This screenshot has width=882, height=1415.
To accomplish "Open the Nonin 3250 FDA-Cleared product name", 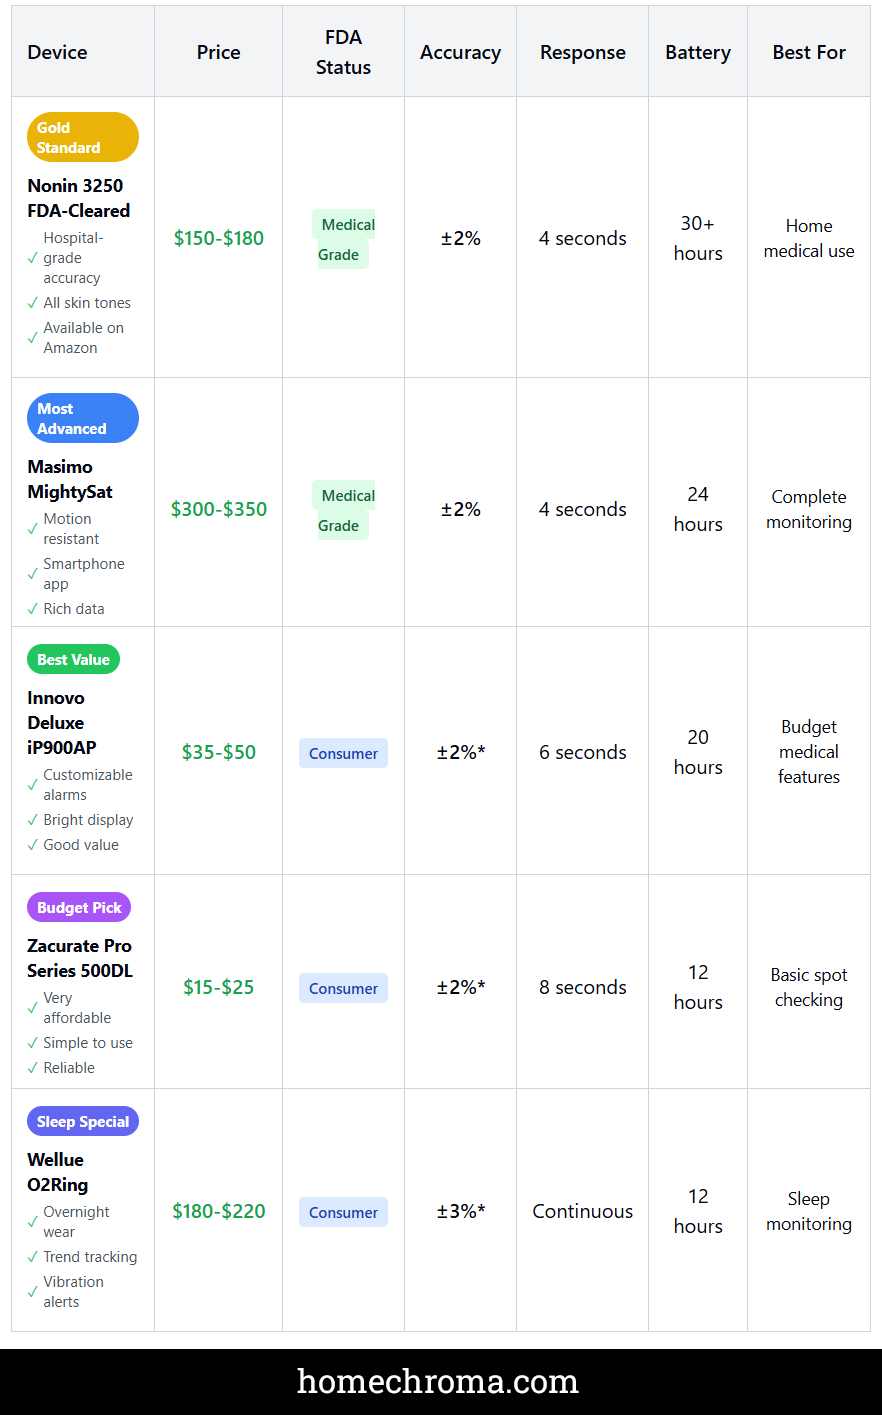I will [79, 198].
